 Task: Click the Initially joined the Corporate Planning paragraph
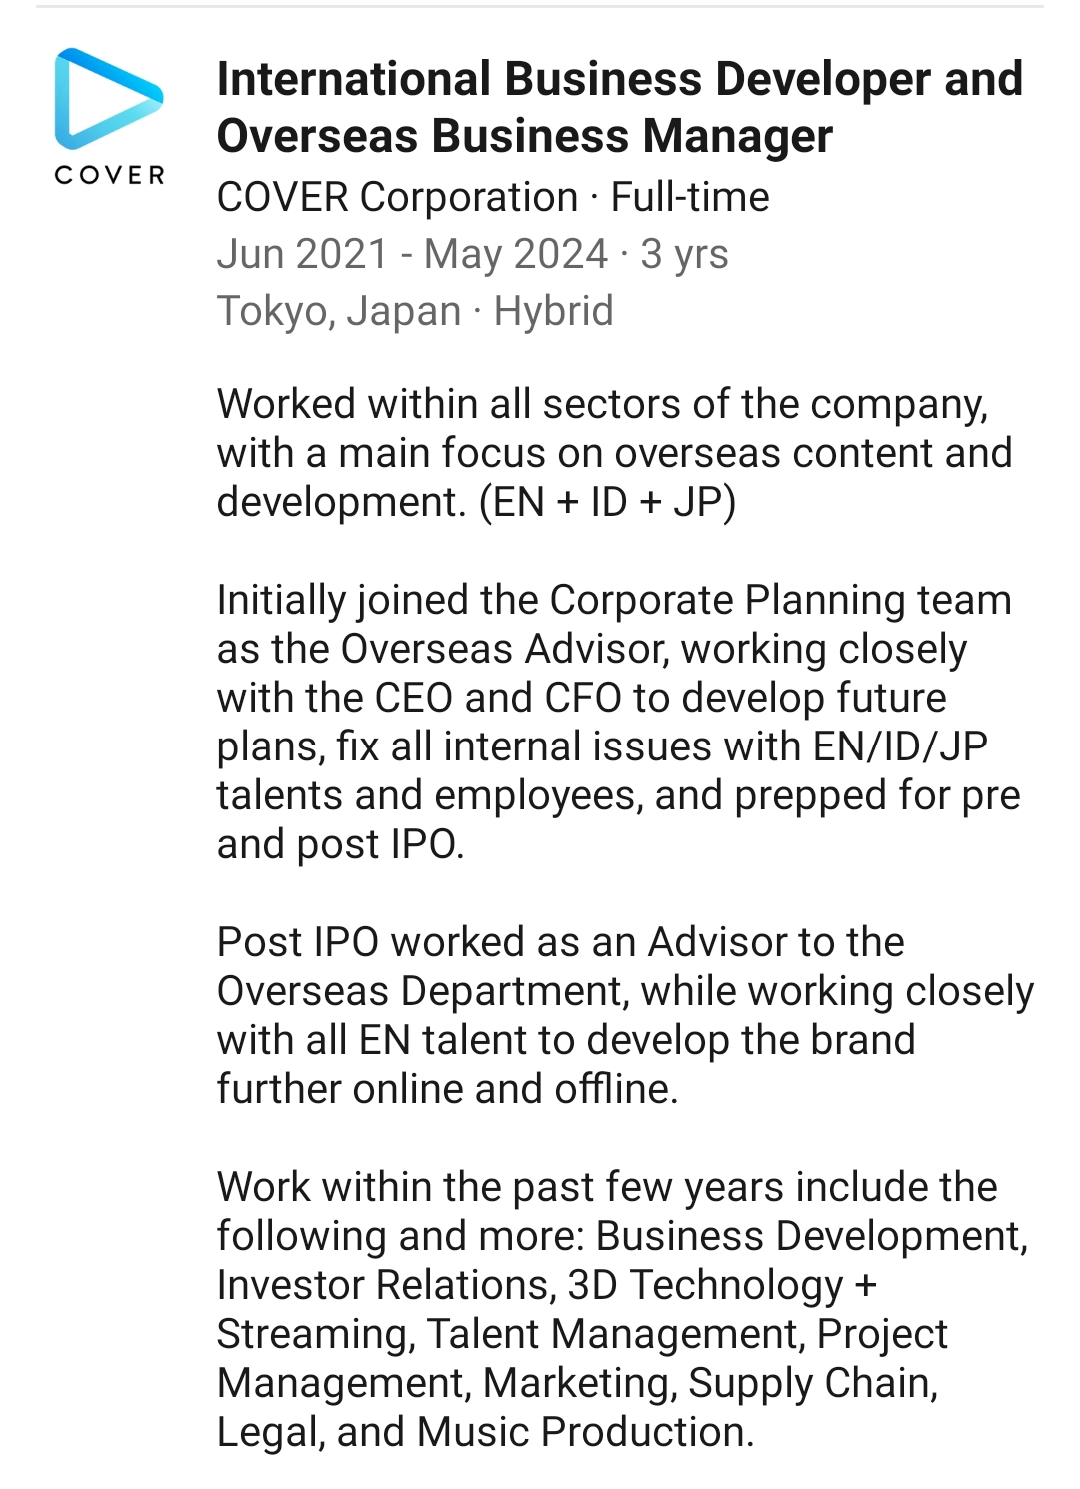pos(618,722)
